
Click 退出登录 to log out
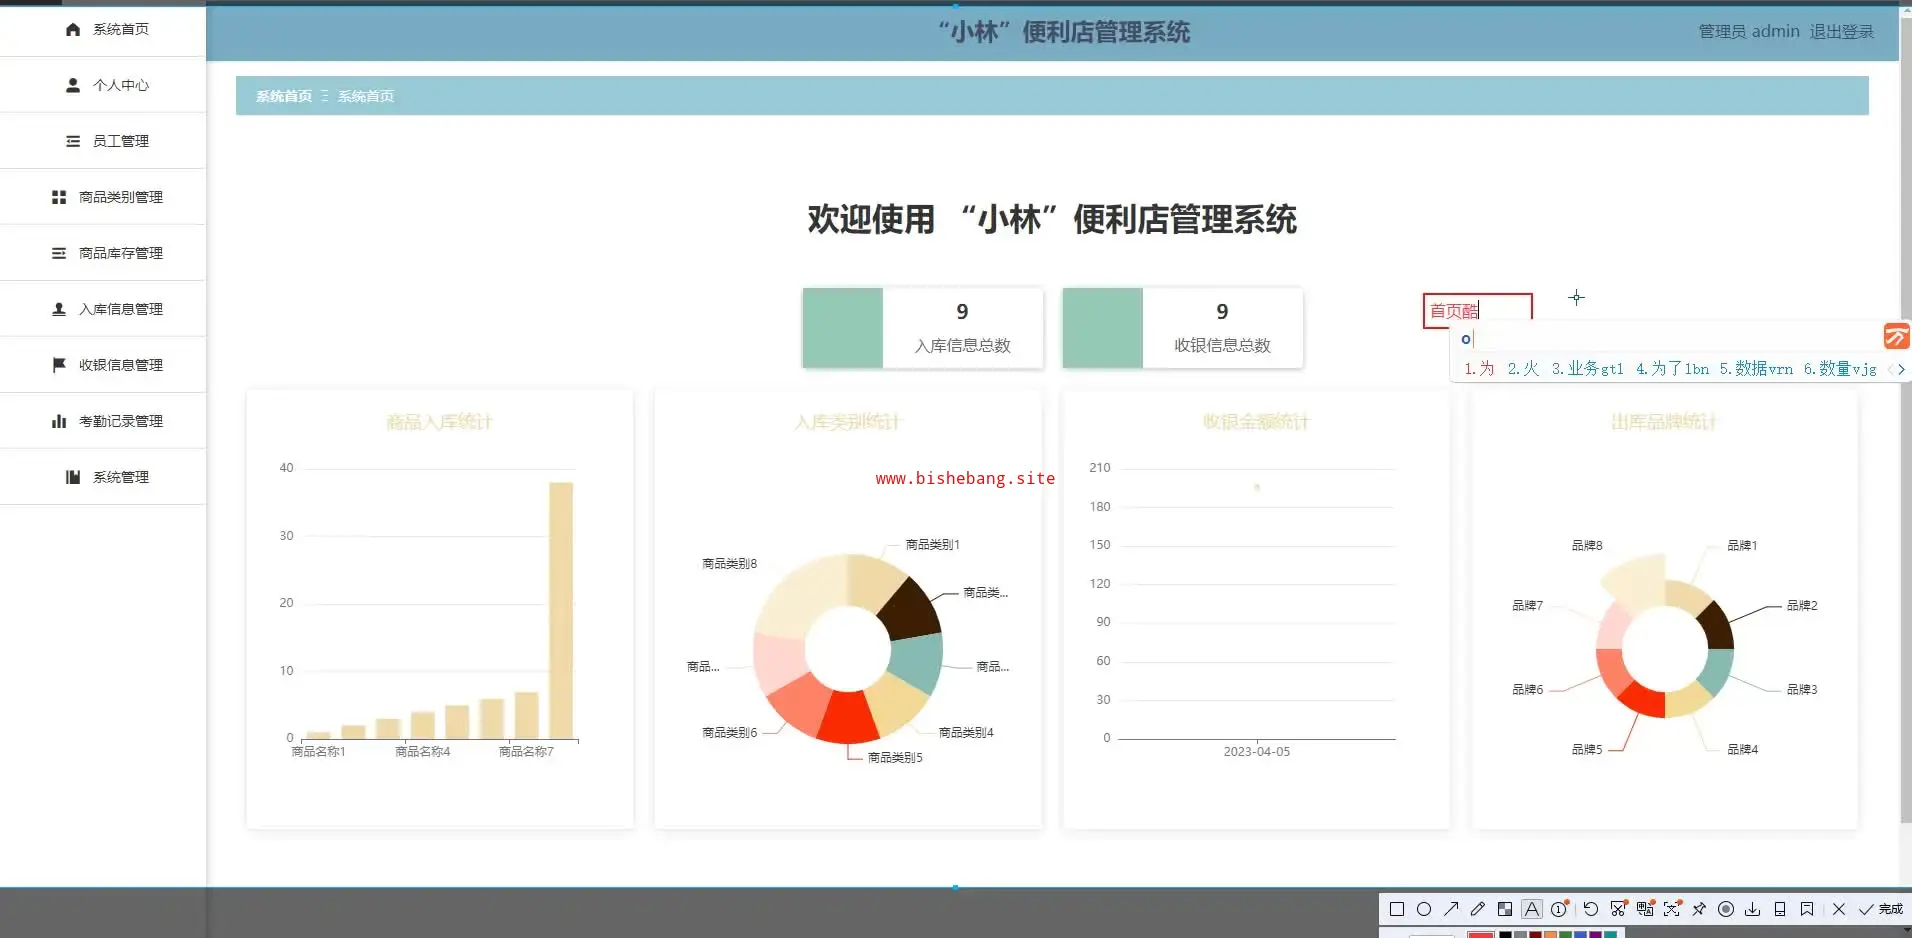(x=1841, y=32)
